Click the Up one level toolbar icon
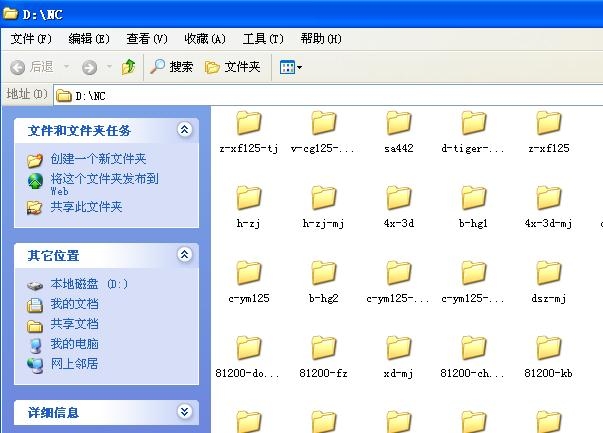 click(128, 67)
